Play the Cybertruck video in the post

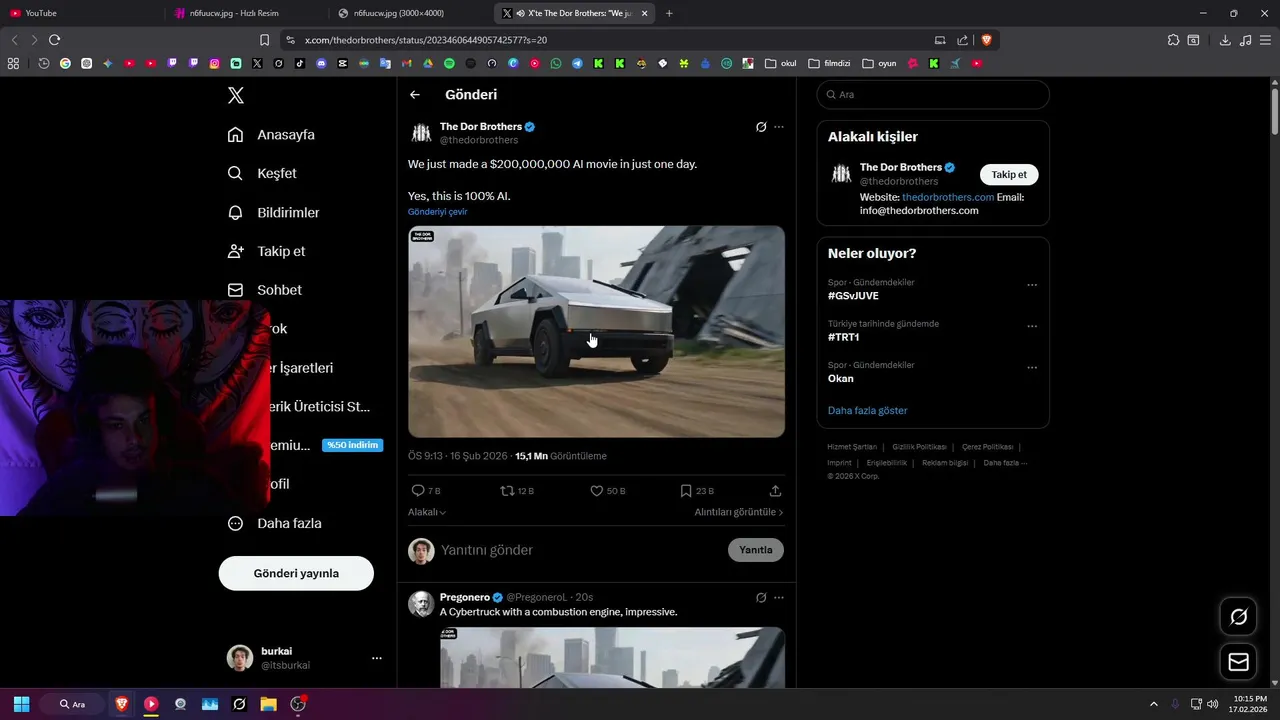tap(596, 331)
